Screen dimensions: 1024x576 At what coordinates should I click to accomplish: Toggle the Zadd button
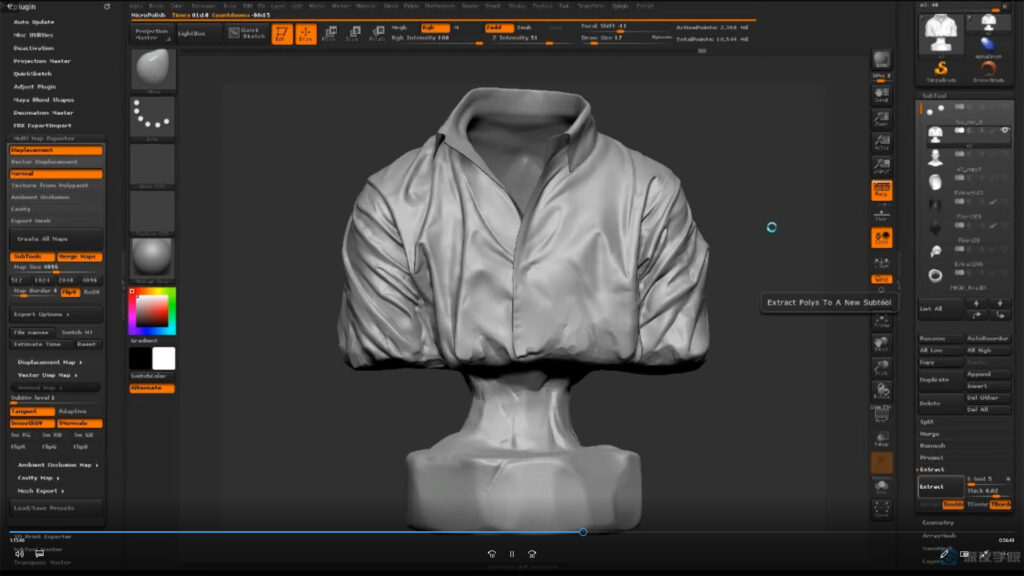498,27
